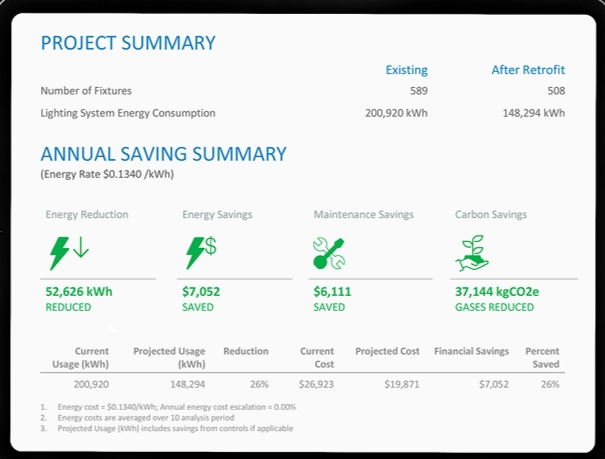The width and height of the screenshot is (605, 459).
Task: Click footnote 2 about 10 analysis period
Action: [x=137, y=418]
